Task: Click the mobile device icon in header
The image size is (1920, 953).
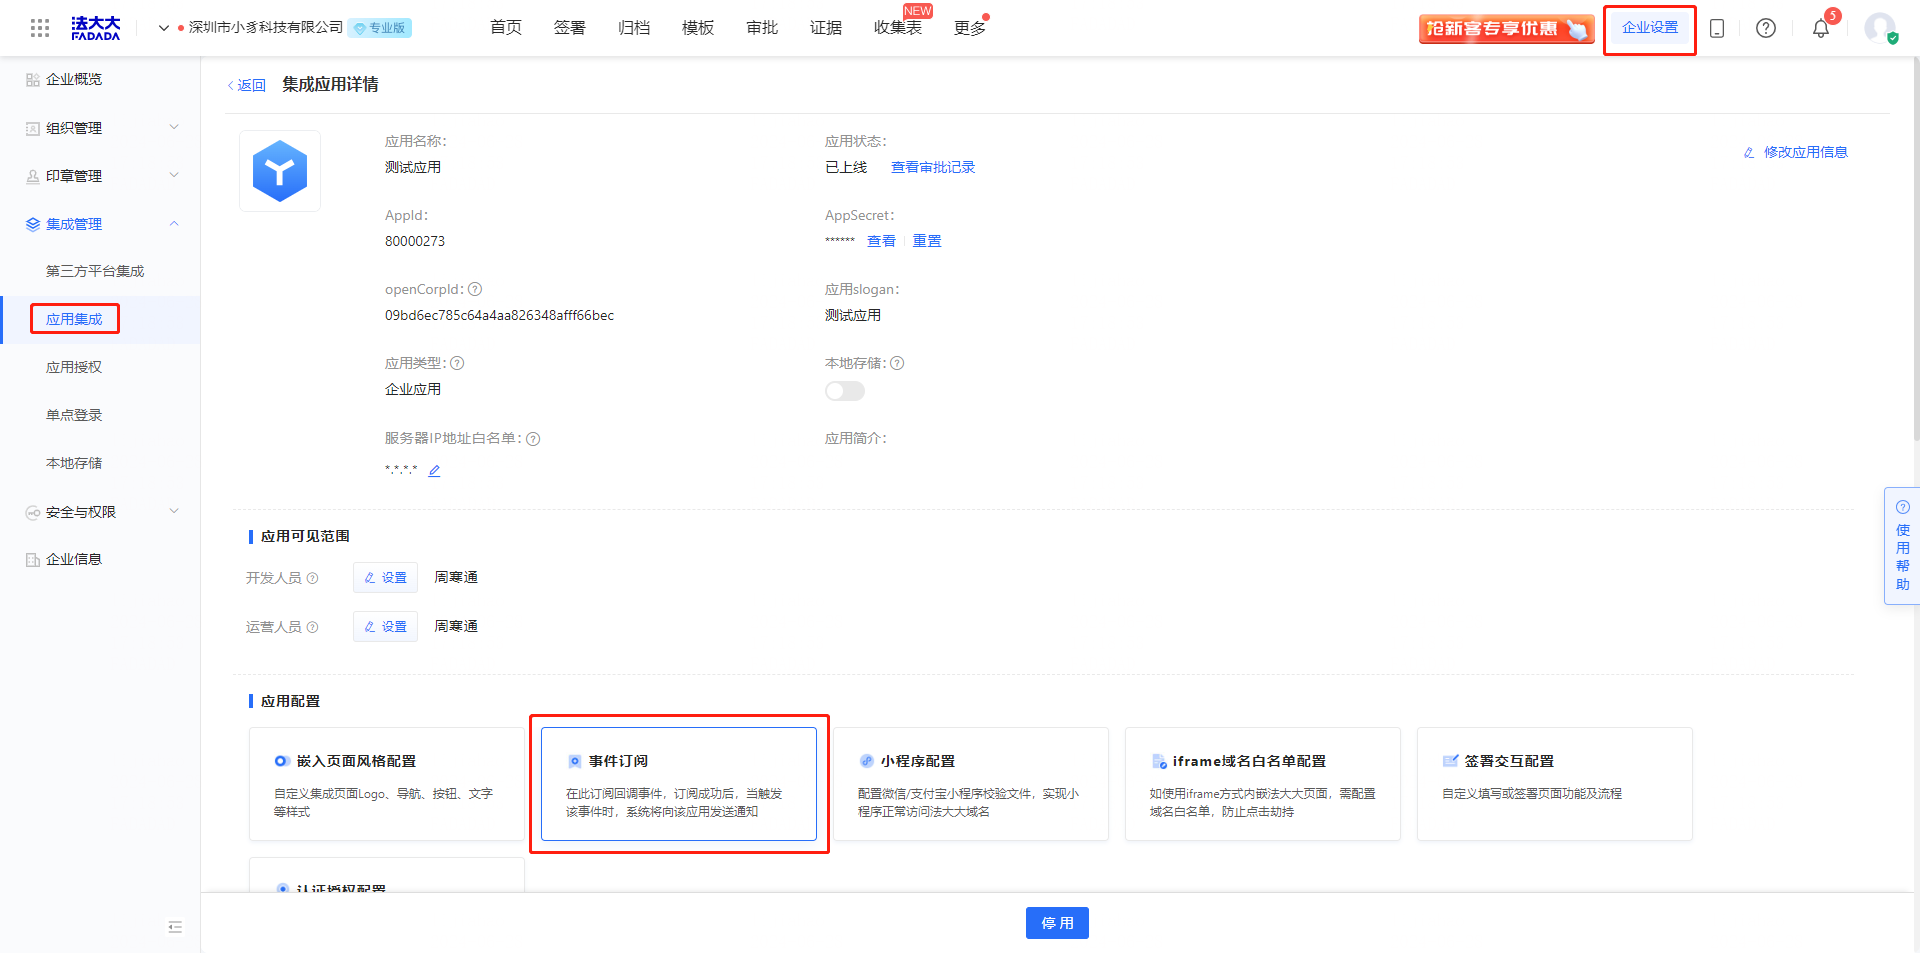Action: 1717,28
